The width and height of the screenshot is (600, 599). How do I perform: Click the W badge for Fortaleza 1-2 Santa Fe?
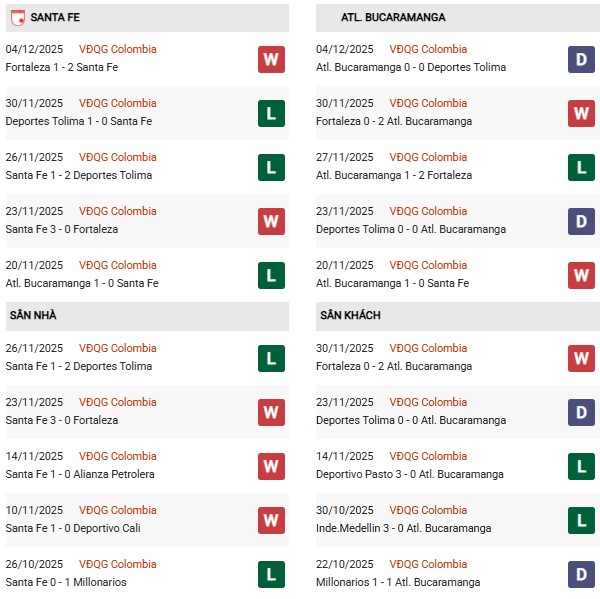[x=271, y=59]
